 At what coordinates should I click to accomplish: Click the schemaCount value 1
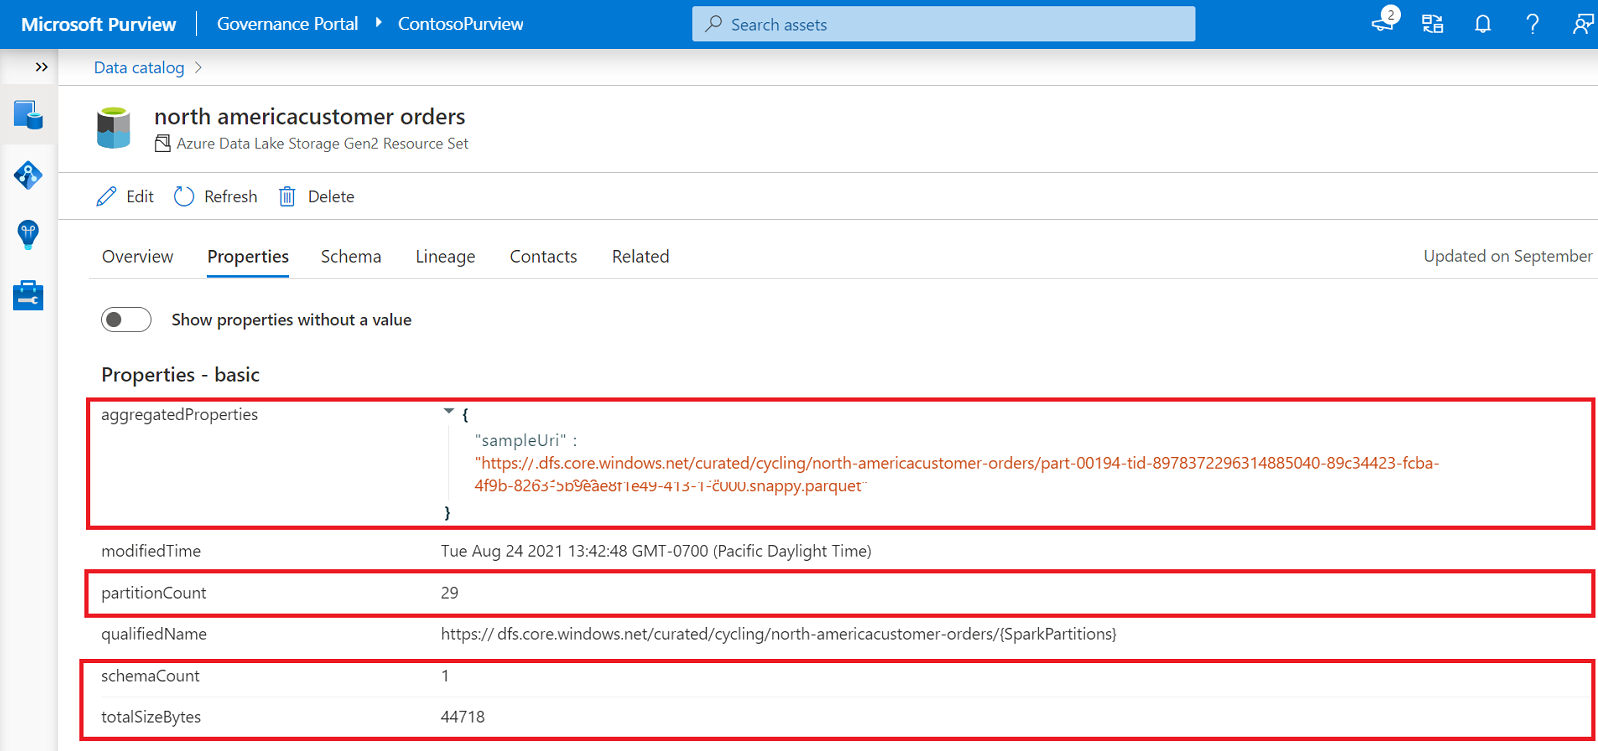[x=445, y=676]
